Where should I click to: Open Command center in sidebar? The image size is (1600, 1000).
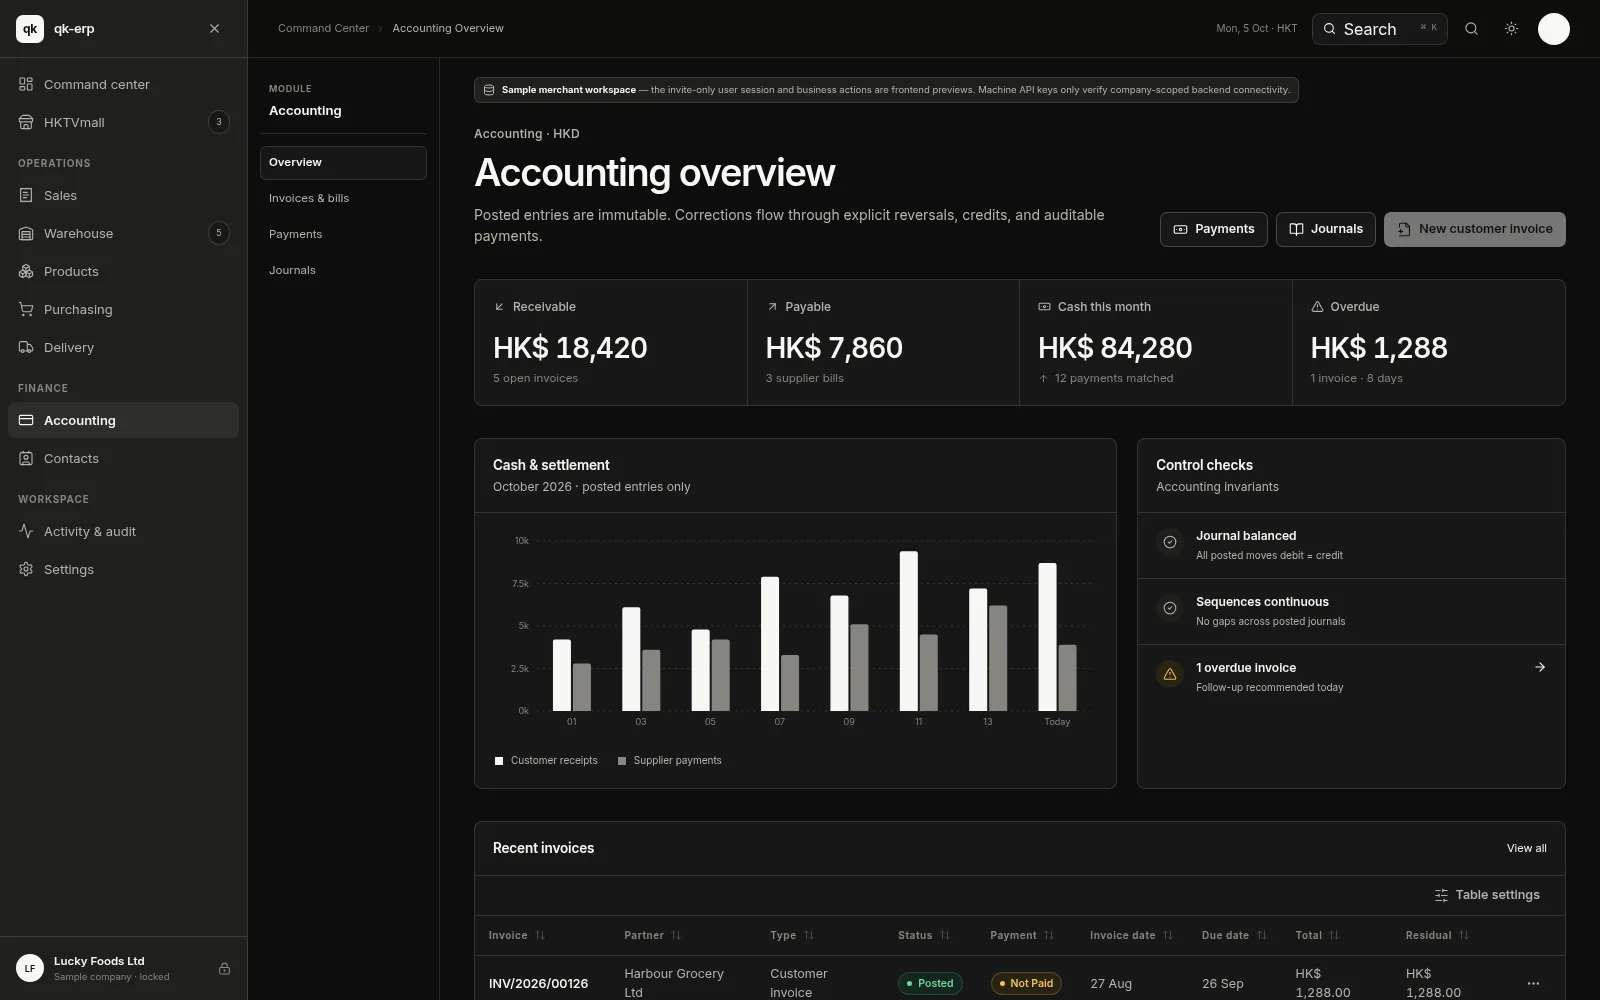[123, 84]
